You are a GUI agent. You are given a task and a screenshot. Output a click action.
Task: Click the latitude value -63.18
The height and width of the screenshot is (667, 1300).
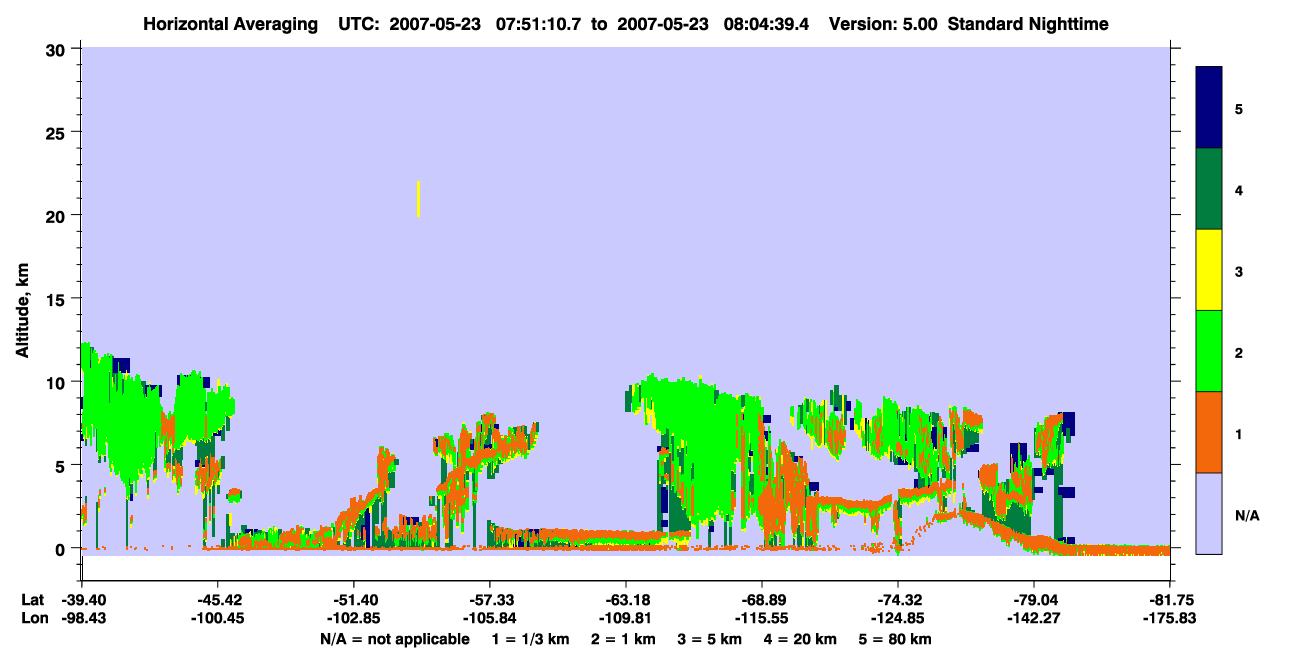pyautogui.click(x=626, y=600)
